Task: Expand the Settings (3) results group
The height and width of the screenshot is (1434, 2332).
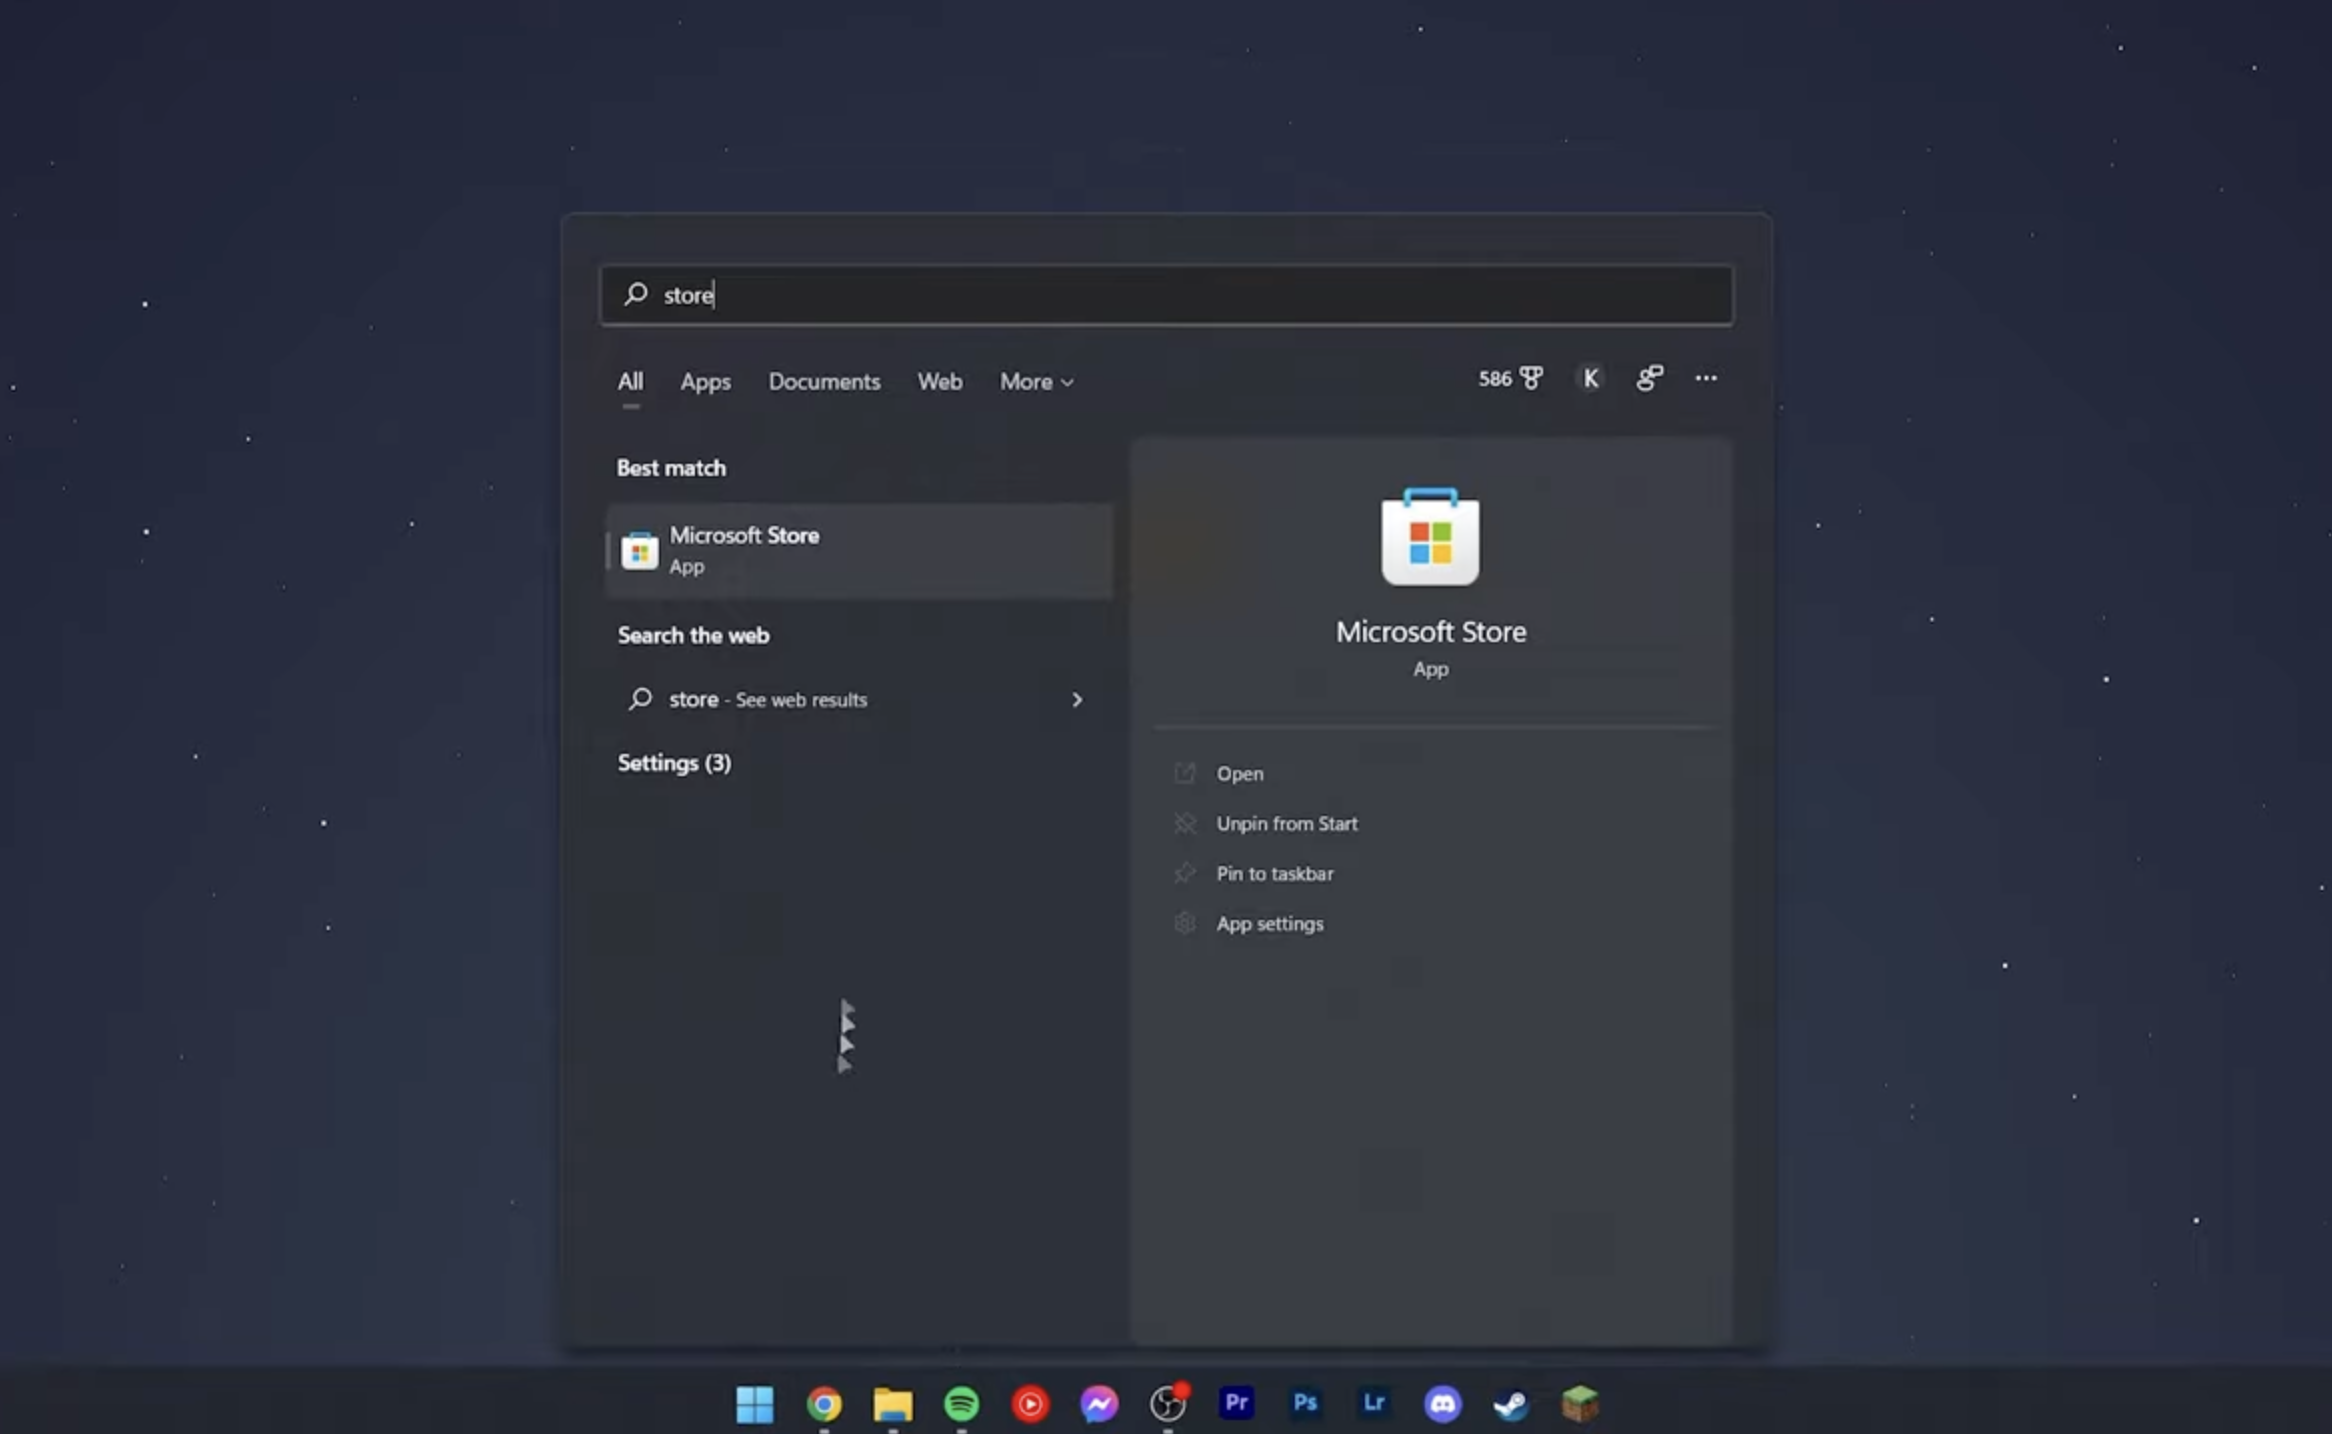Action: click(x=674, y=763)
